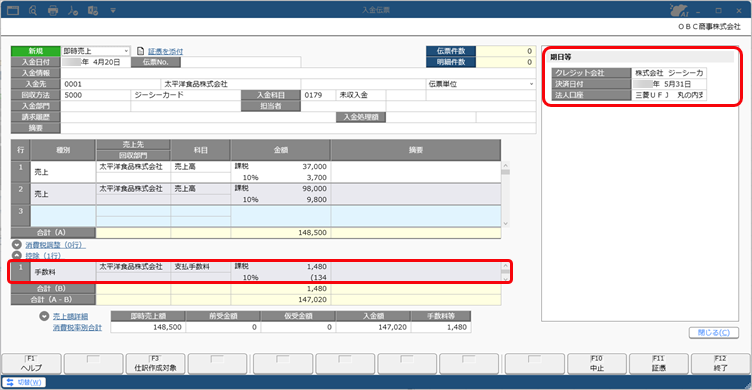Click the F11 証憑 button
Image resolution: width=752 pixels, height=390 pixels.
(658, 364)
